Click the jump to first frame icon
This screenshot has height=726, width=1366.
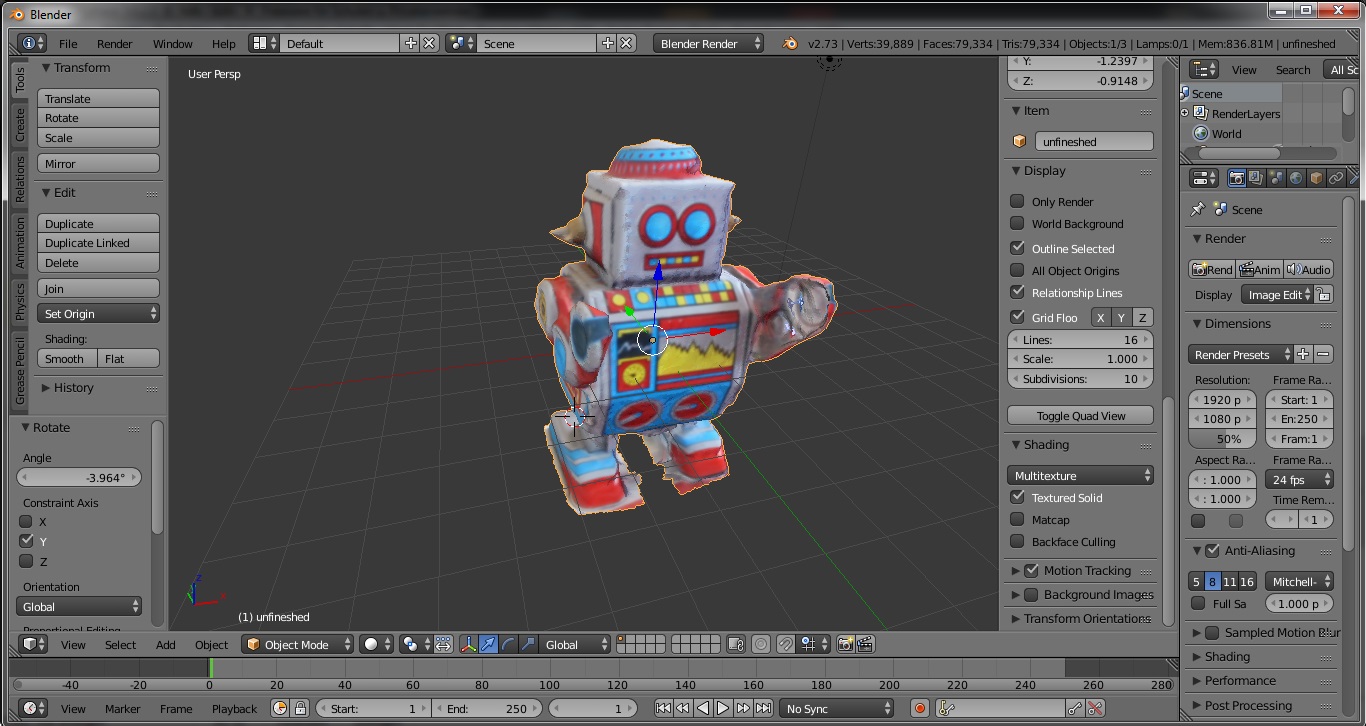pyautogui.click(x=663, y=709)
